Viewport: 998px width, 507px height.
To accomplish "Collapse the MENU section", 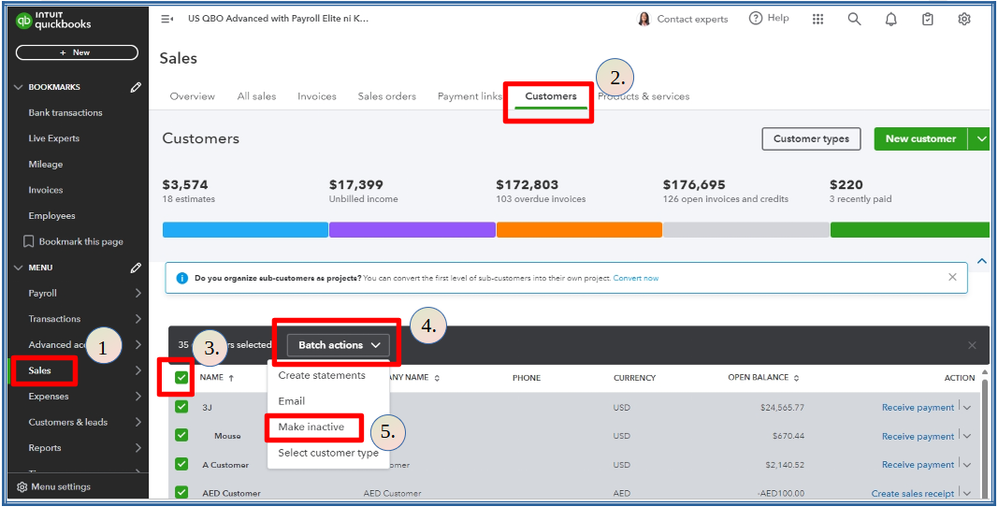I will [x=18, y=268].
